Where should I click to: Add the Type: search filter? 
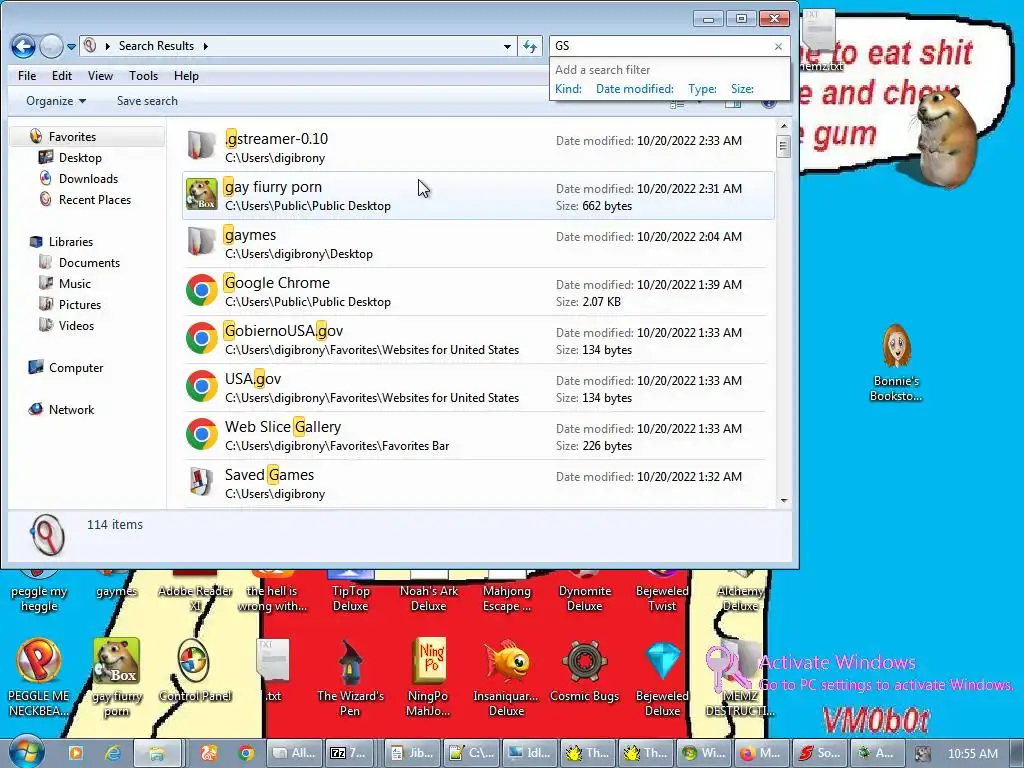702,89
